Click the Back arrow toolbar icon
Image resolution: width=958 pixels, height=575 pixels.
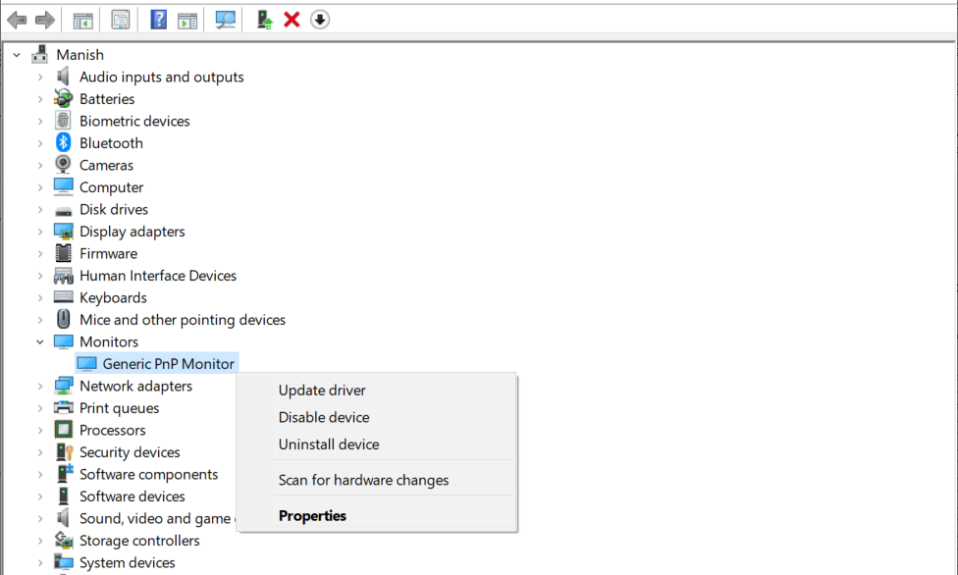click(x=17, y=20)
